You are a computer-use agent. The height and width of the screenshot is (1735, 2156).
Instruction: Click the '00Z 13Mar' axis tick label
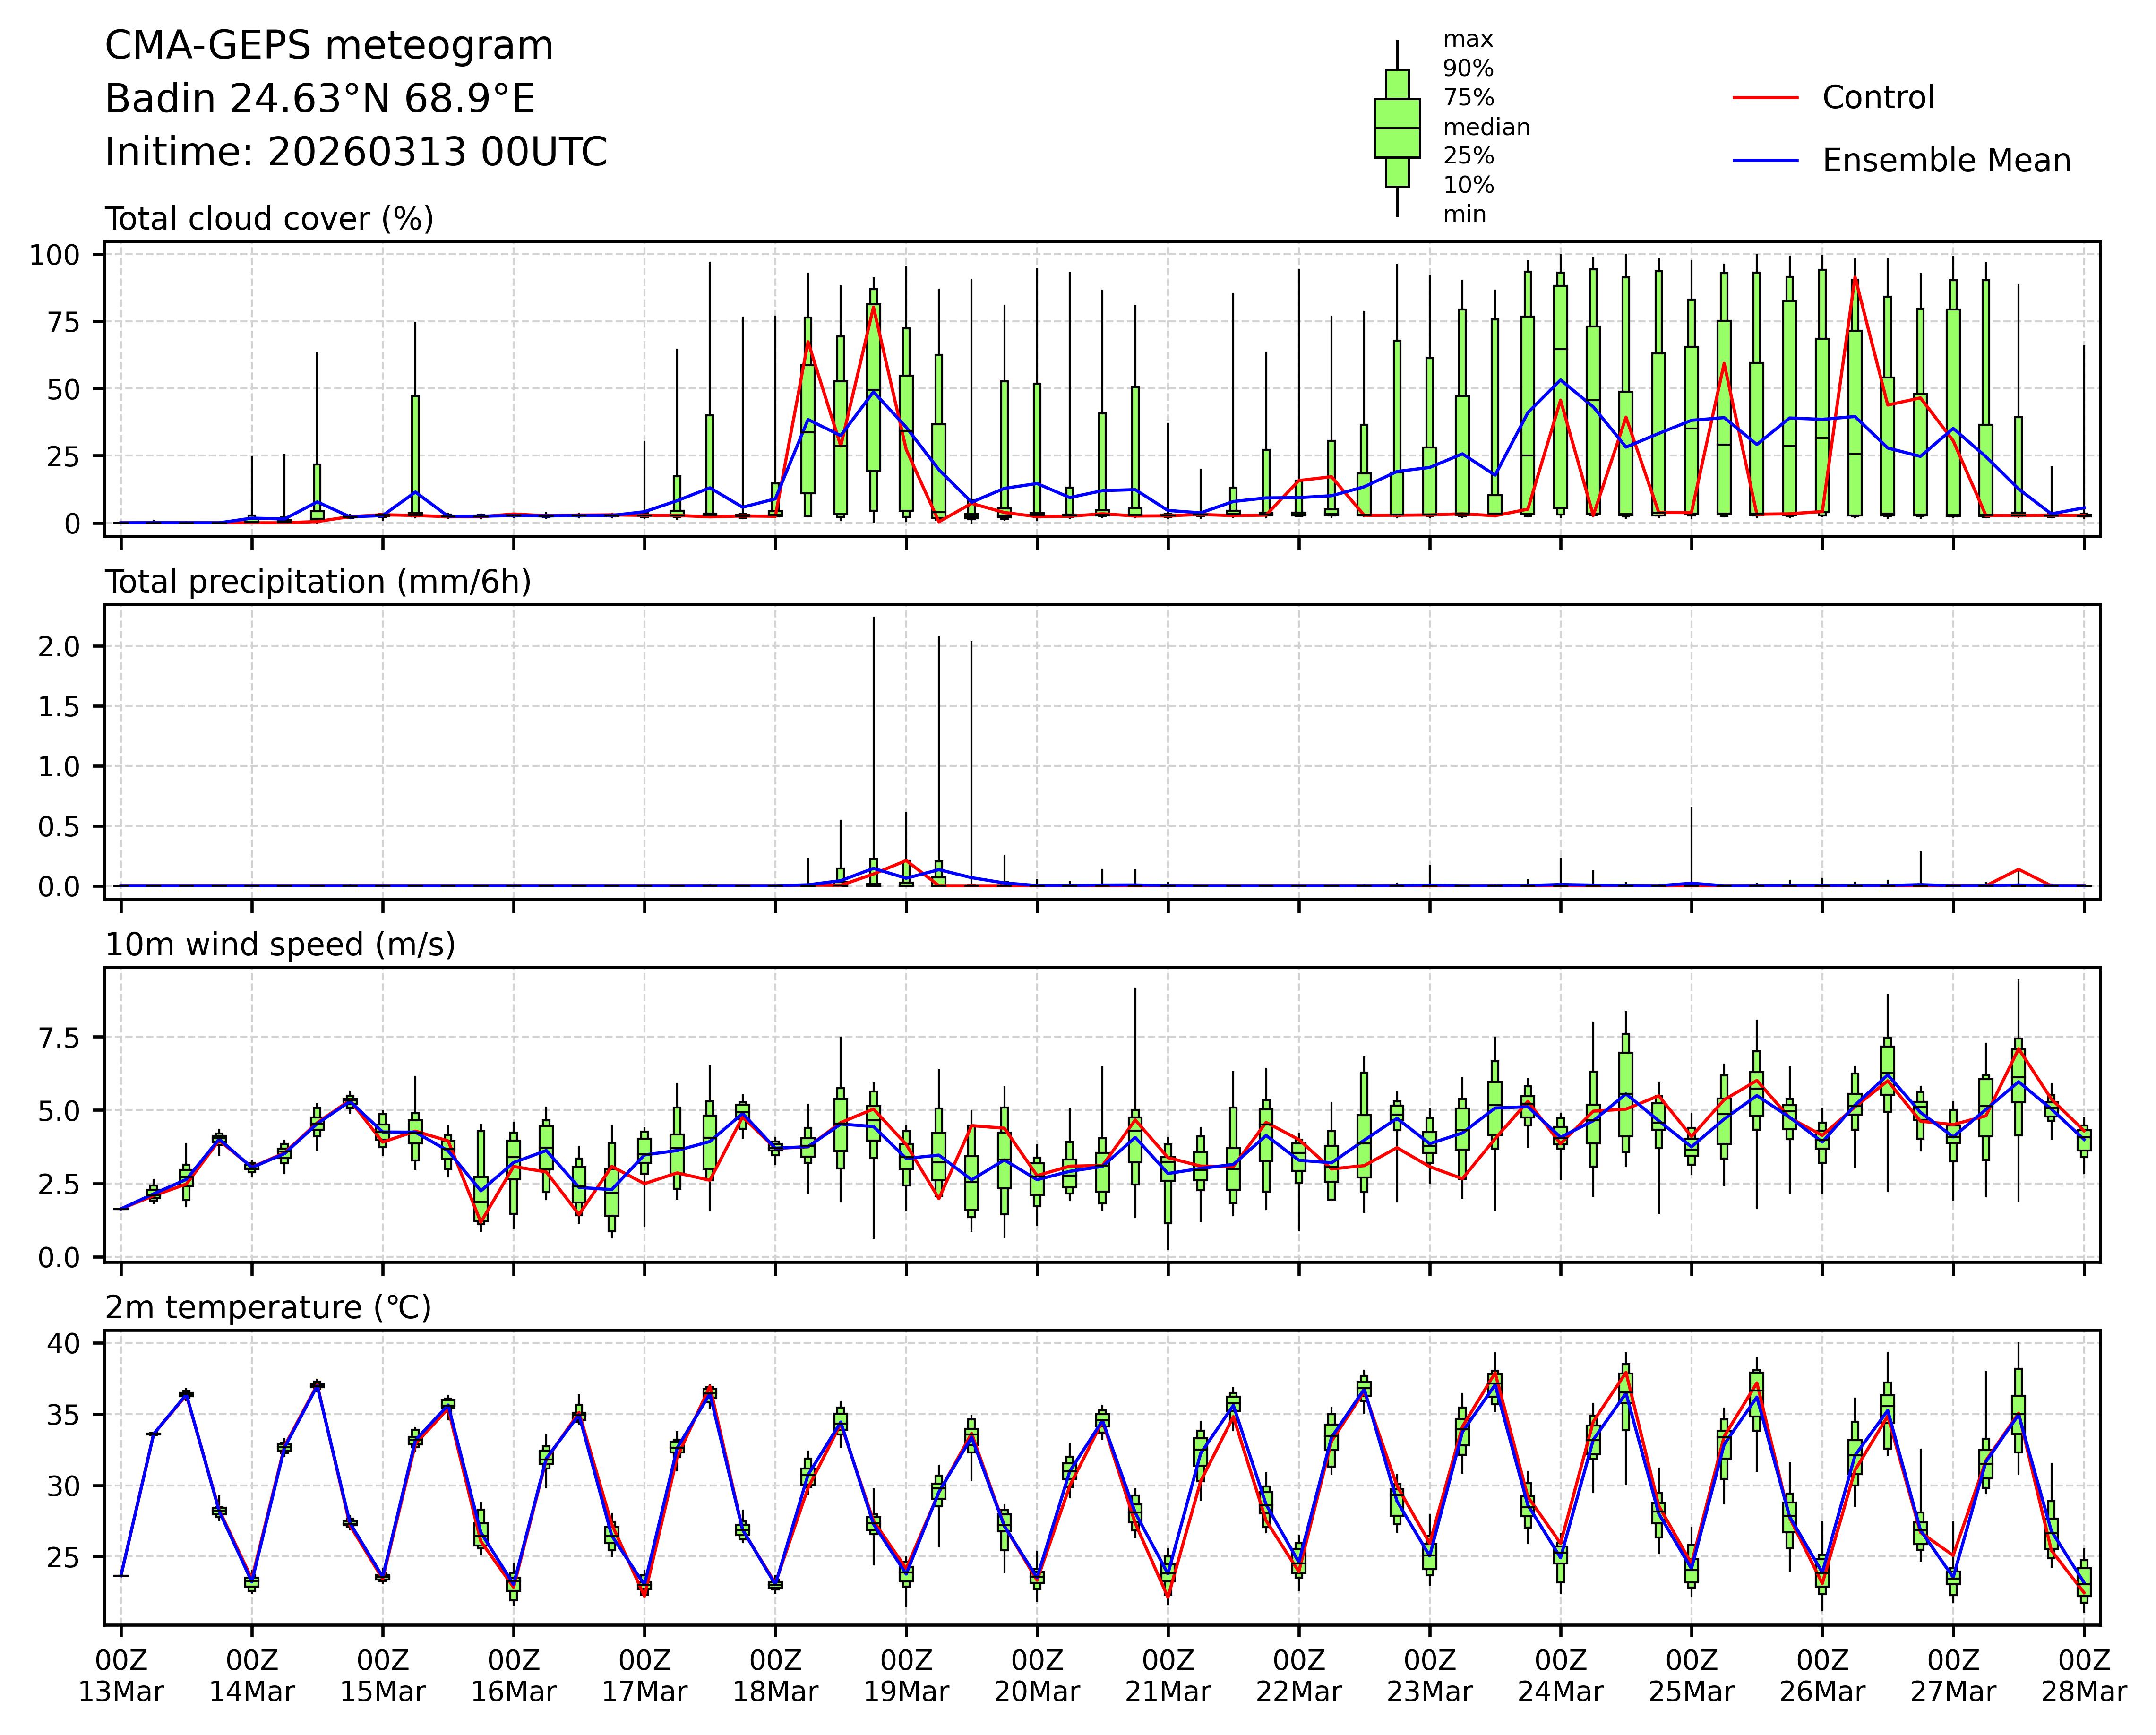tap(121, 1677)
